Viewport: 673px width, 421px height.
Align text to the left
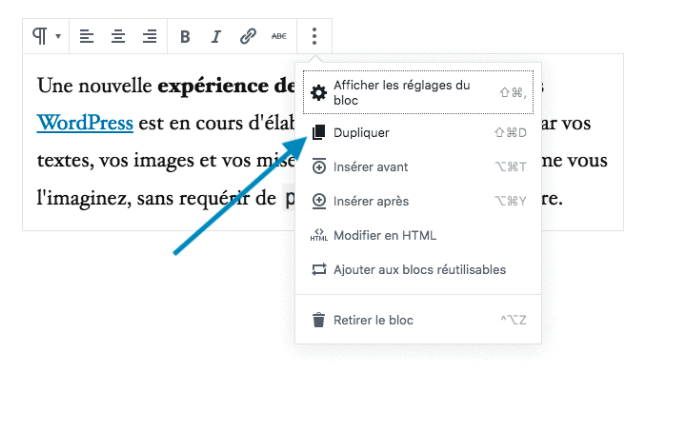pyautogui.click(x=87, y=37)
